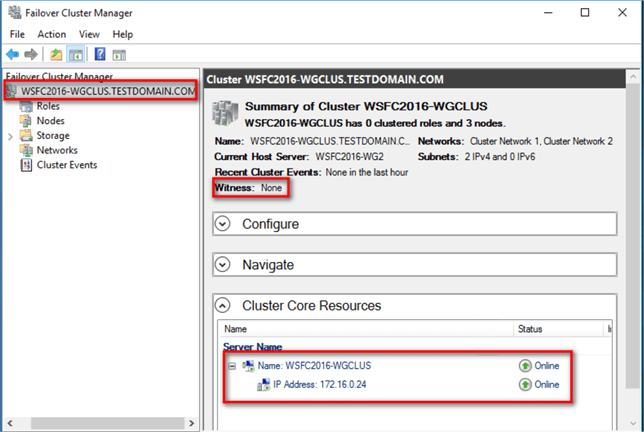Viewport: 644px width, 432px height.
Task: Click the large cluster summary icon
Action: coord(225,113)
